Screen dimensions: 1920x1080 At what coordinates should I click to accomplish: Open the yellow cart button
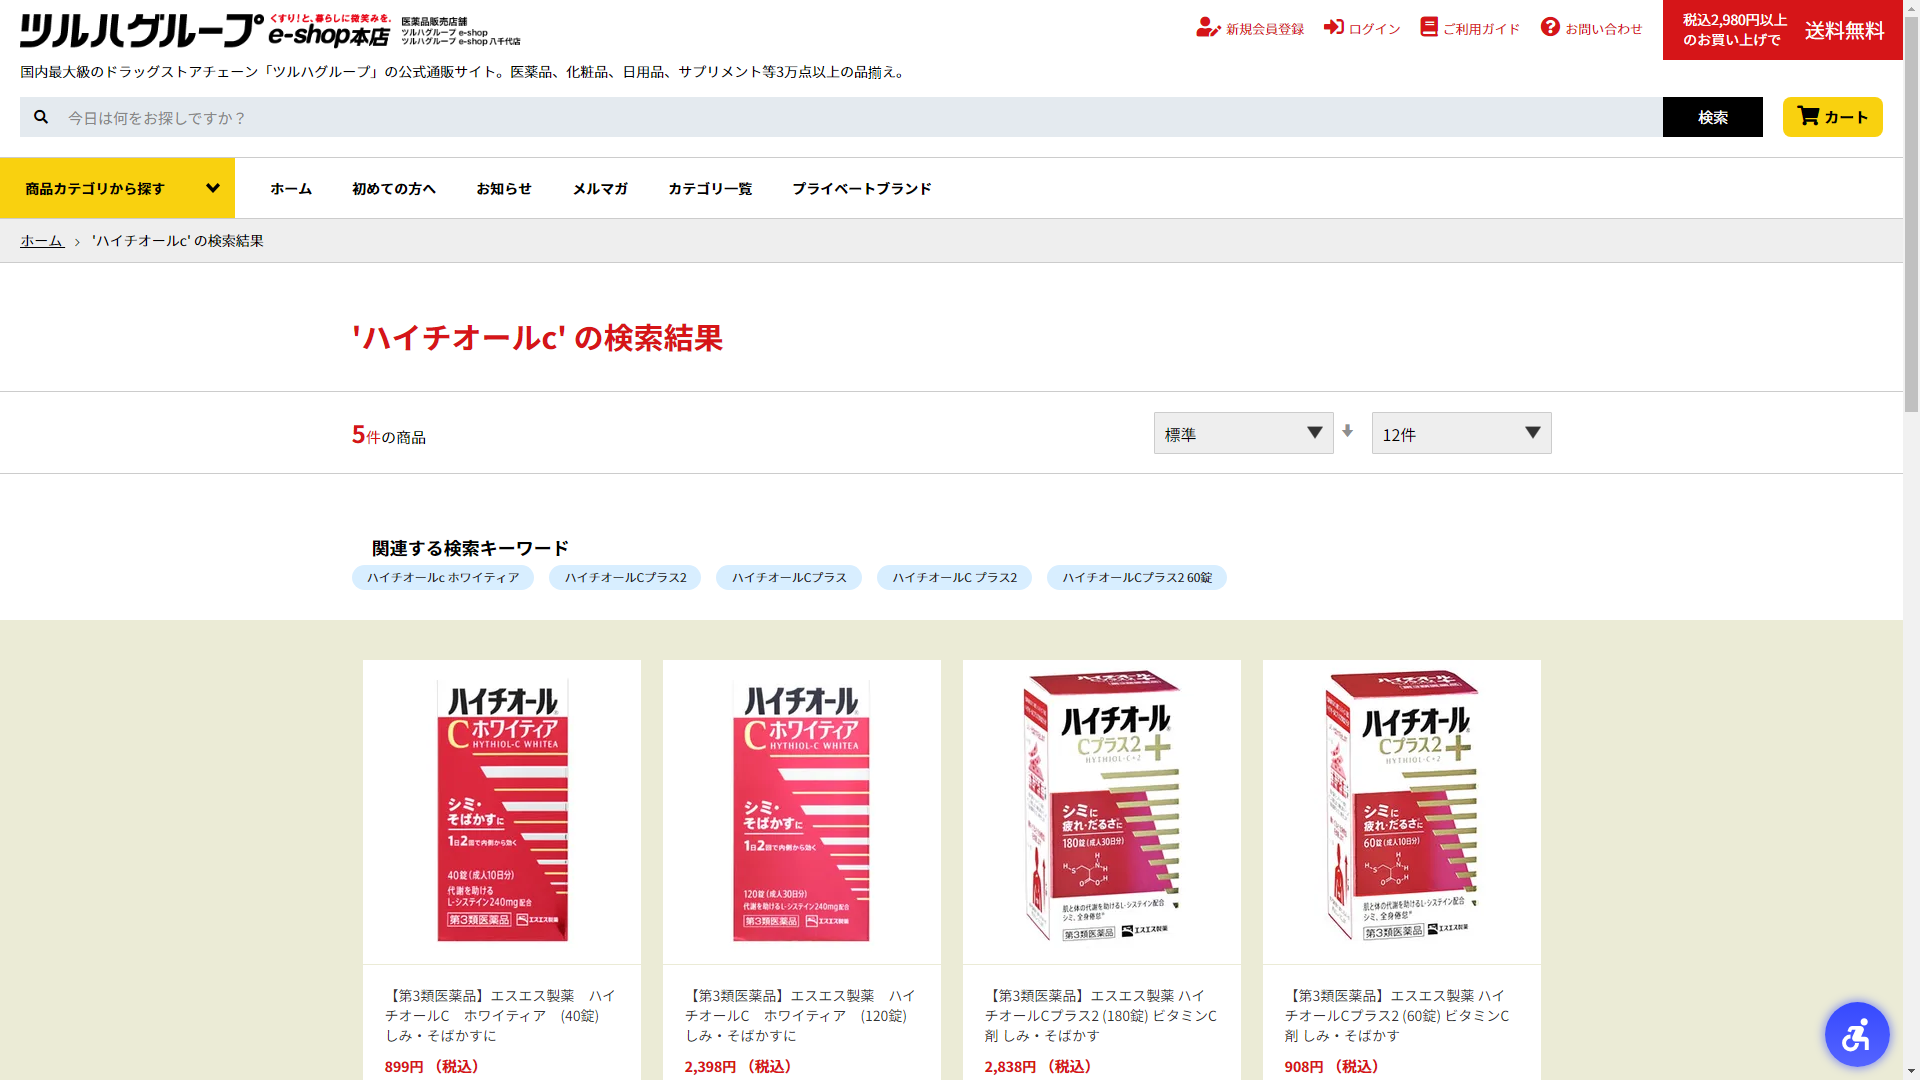coord(1832,117)
